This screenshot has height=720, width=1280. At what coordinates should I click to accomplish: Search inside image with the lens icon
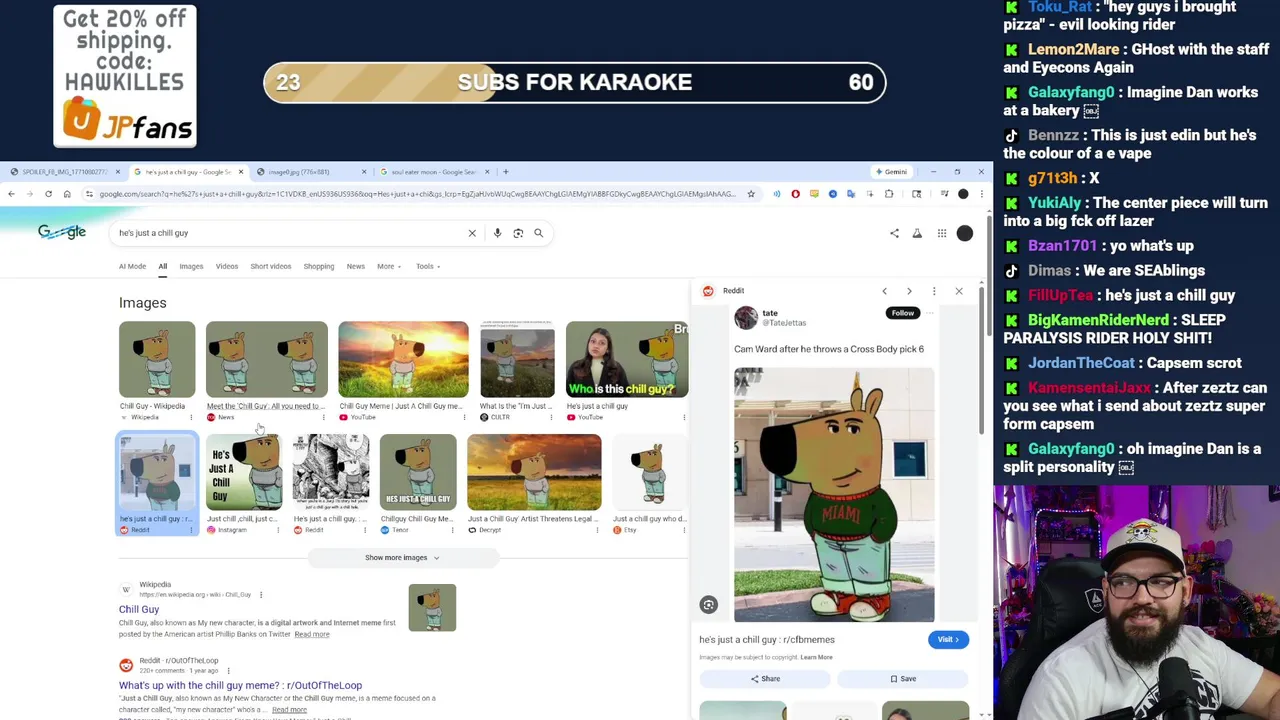point(708,604)
